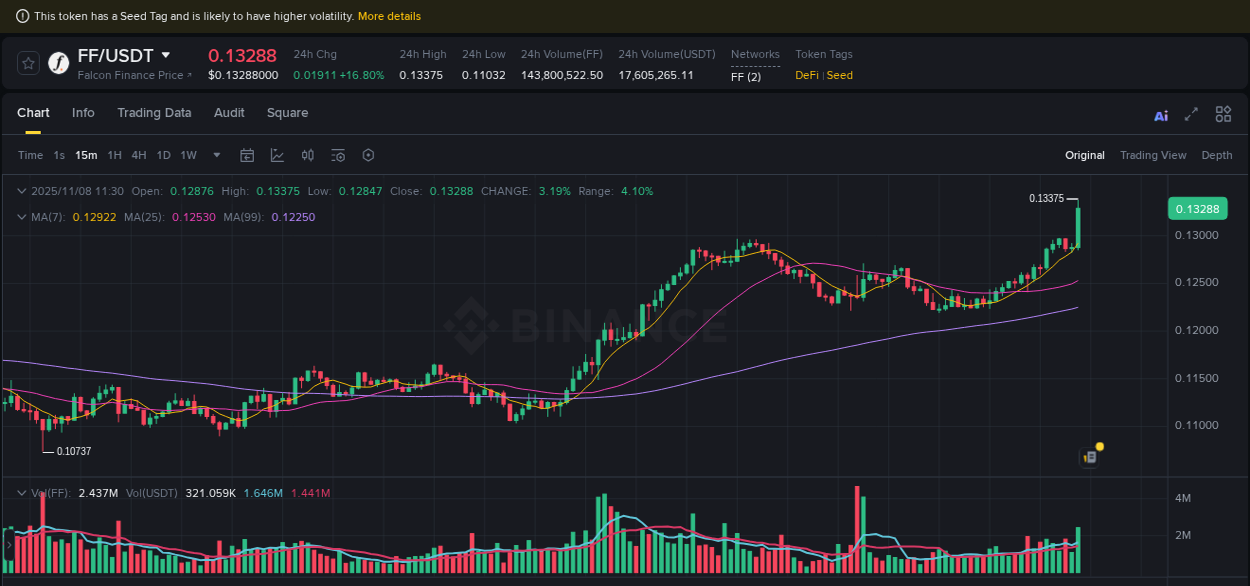Launch the Binance Ai assistant

(1161, 114)
